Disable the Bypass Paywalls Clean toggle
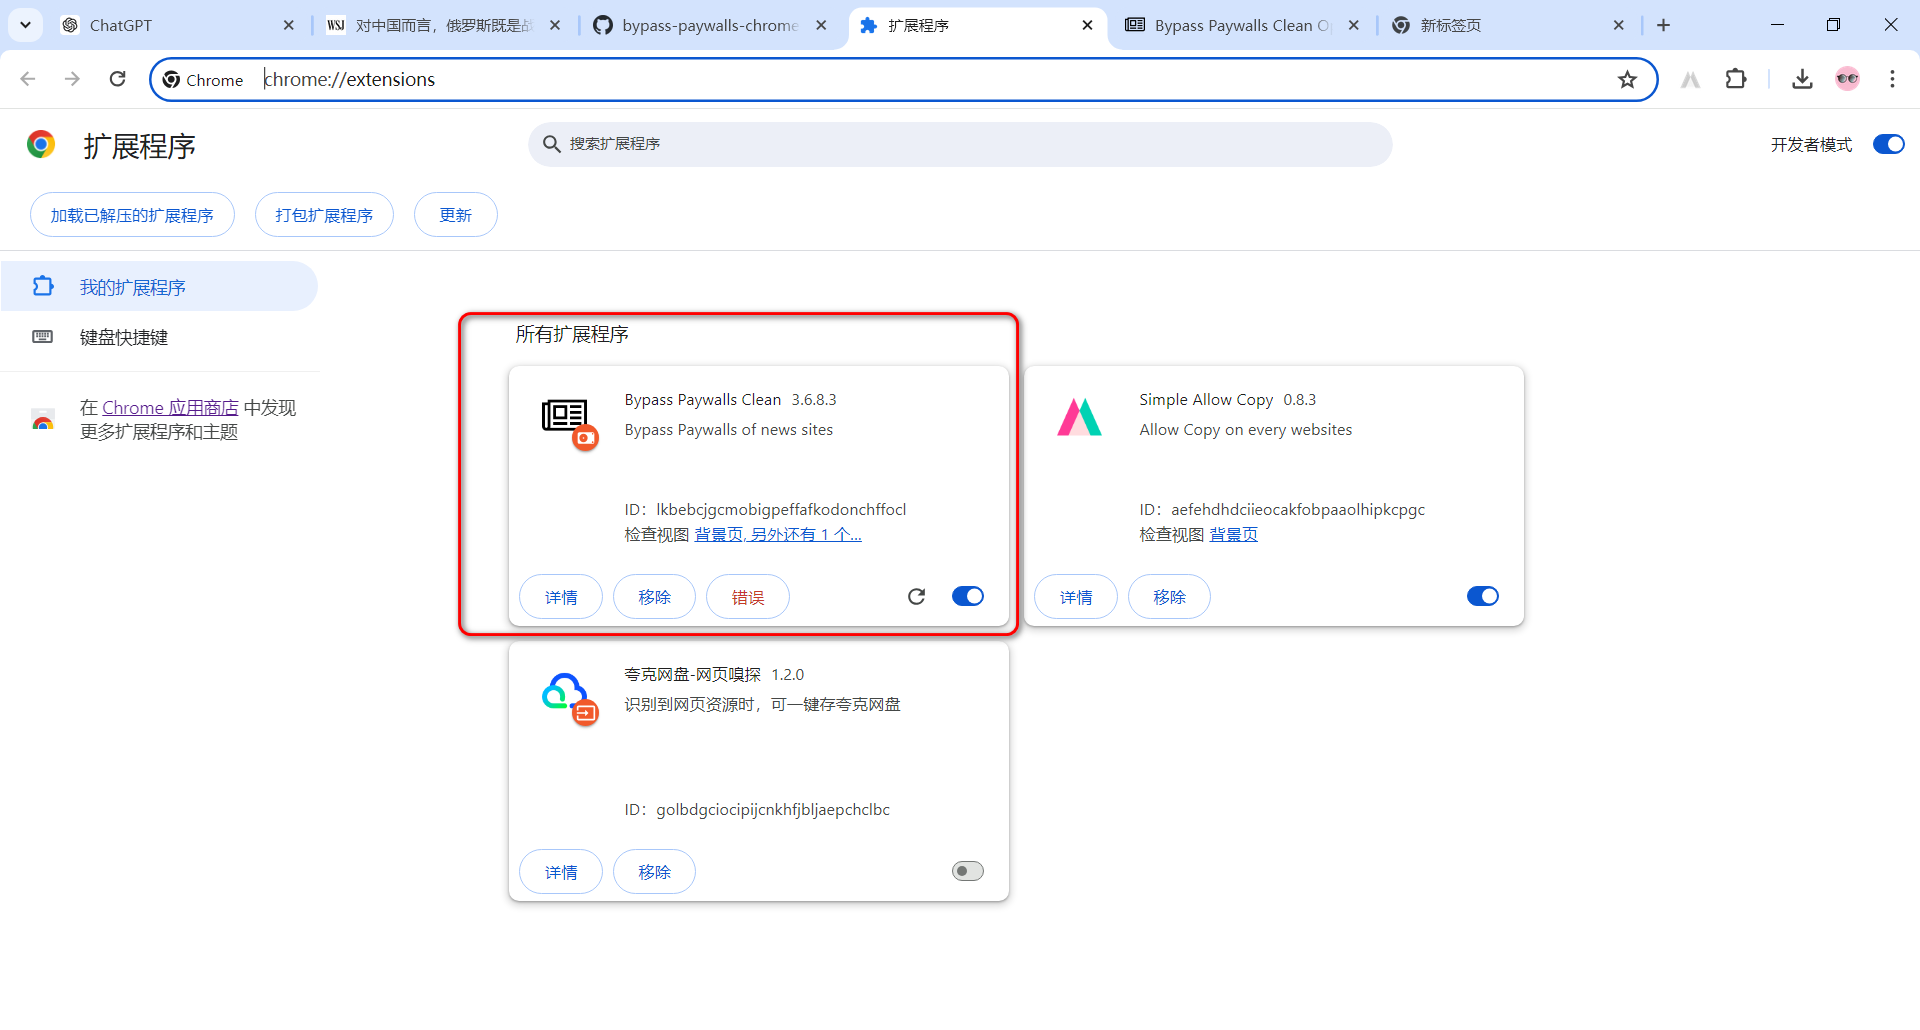Viewport: 1920px width, 1030px height. 967,596
